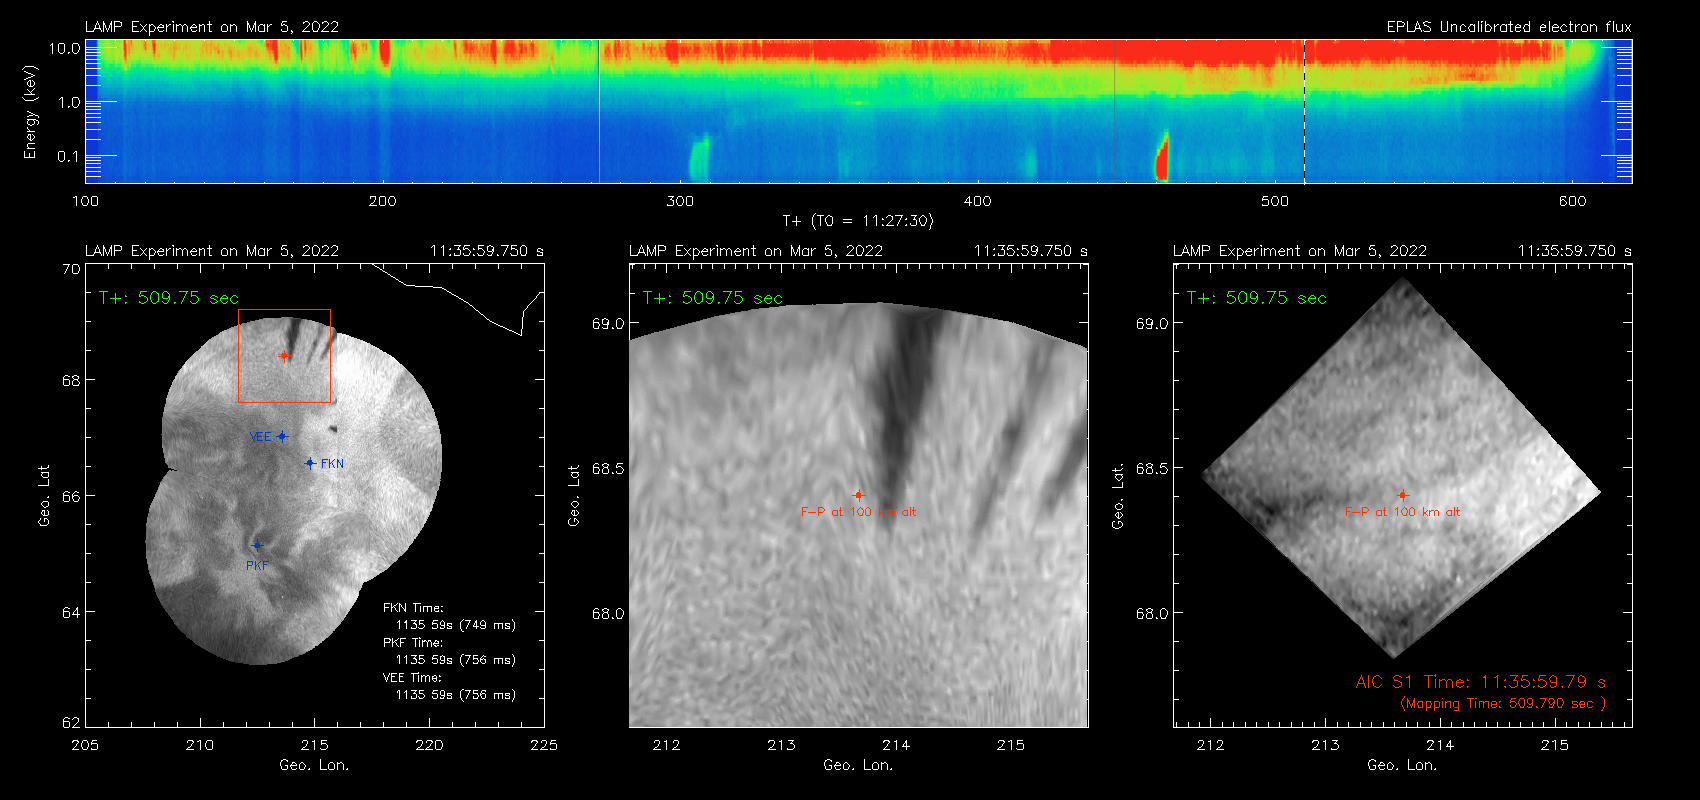Click the 'Energy (keV)' axis label
This screenshot has height=800, width=1700.
coord(30,112)
